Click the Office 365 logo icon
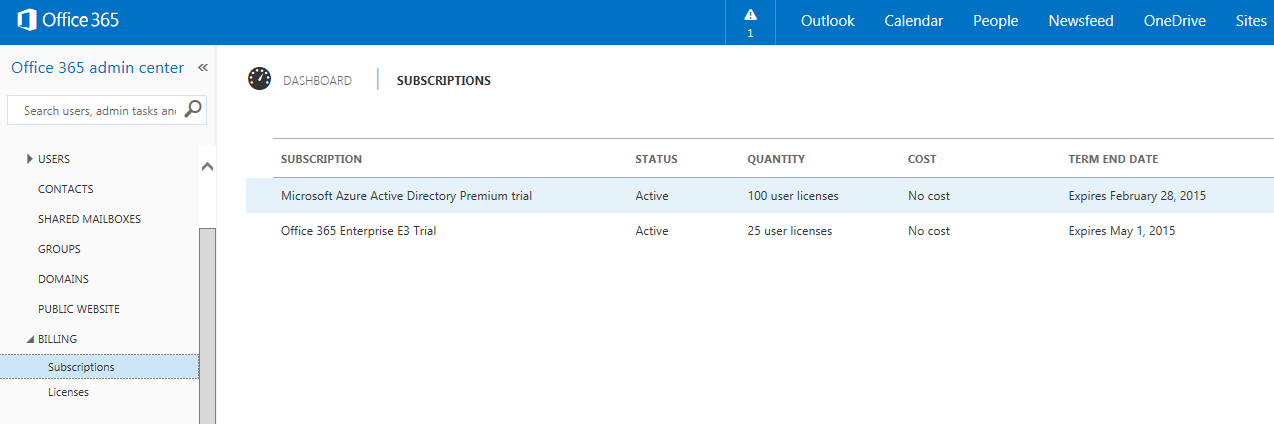 coord(28,20)
